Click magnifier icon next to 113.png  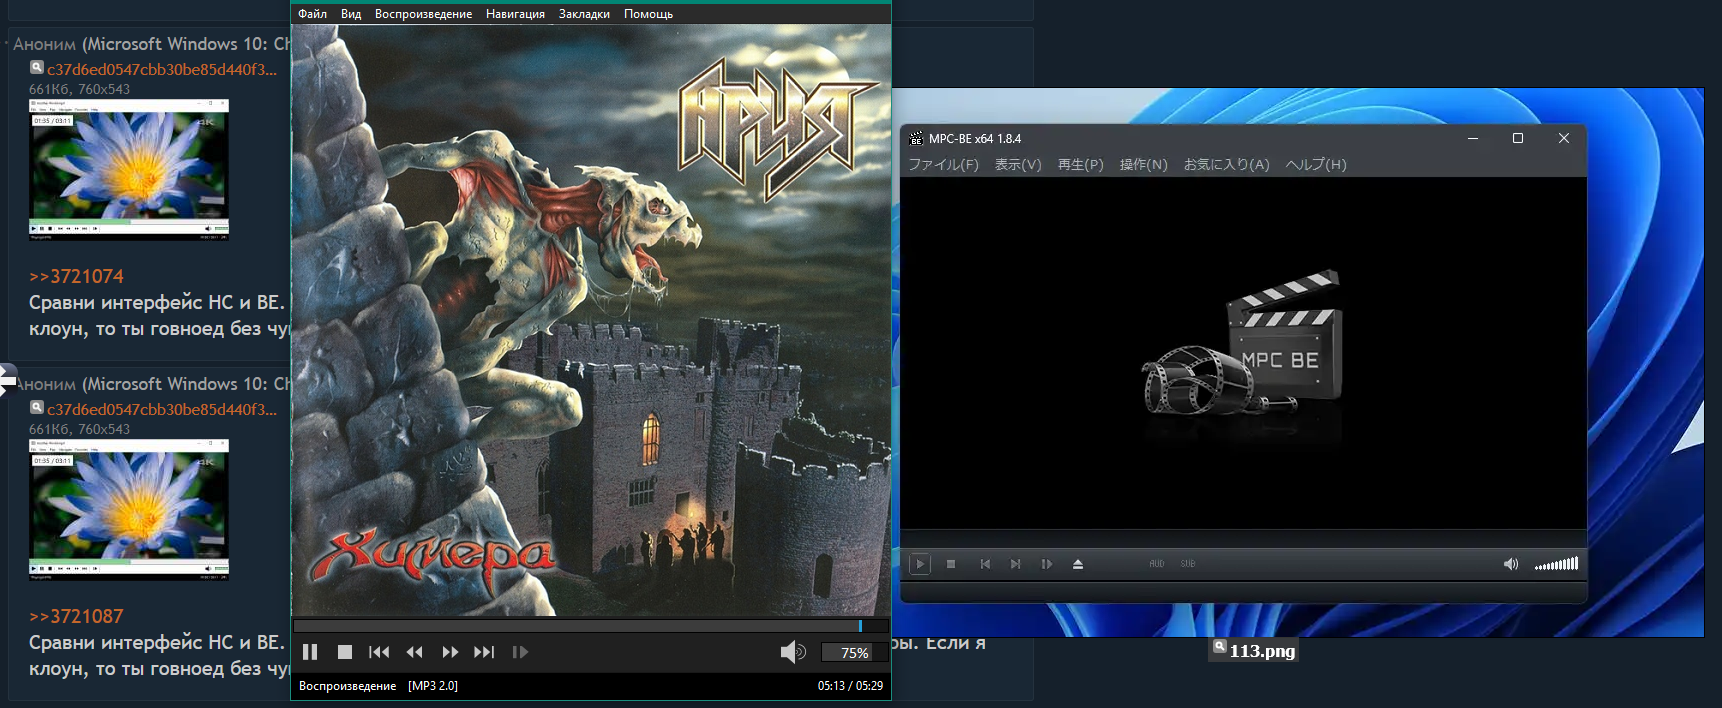click(1219, 647)
